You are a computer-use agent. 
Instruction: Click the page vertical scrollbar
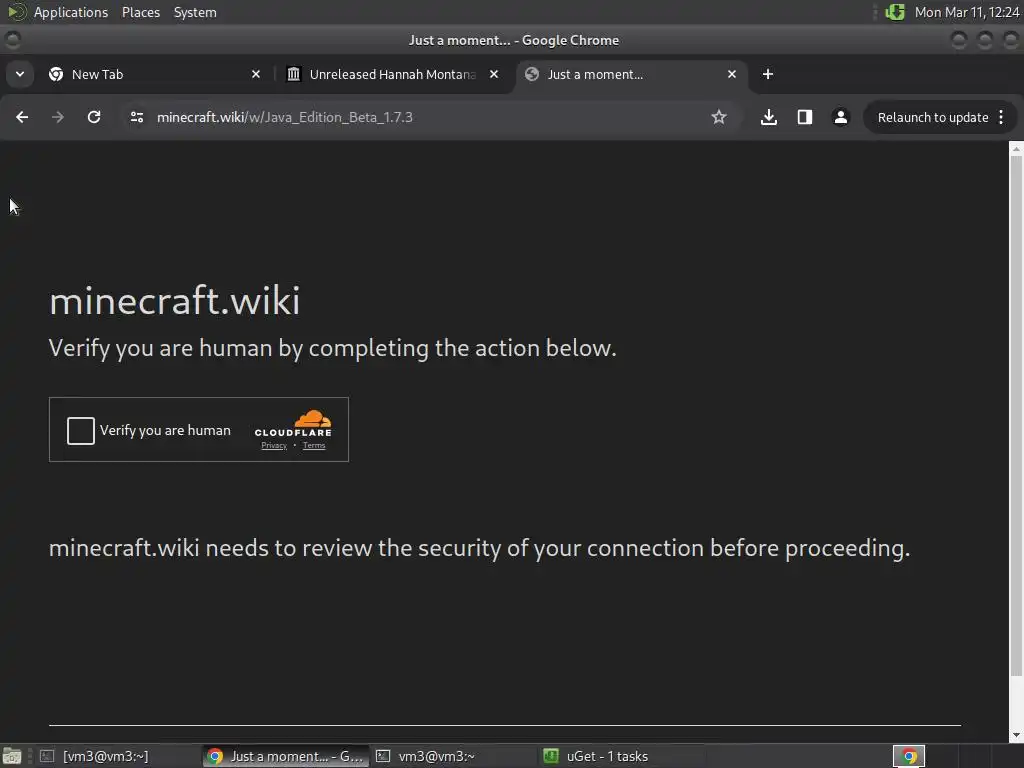(1016, 417)
